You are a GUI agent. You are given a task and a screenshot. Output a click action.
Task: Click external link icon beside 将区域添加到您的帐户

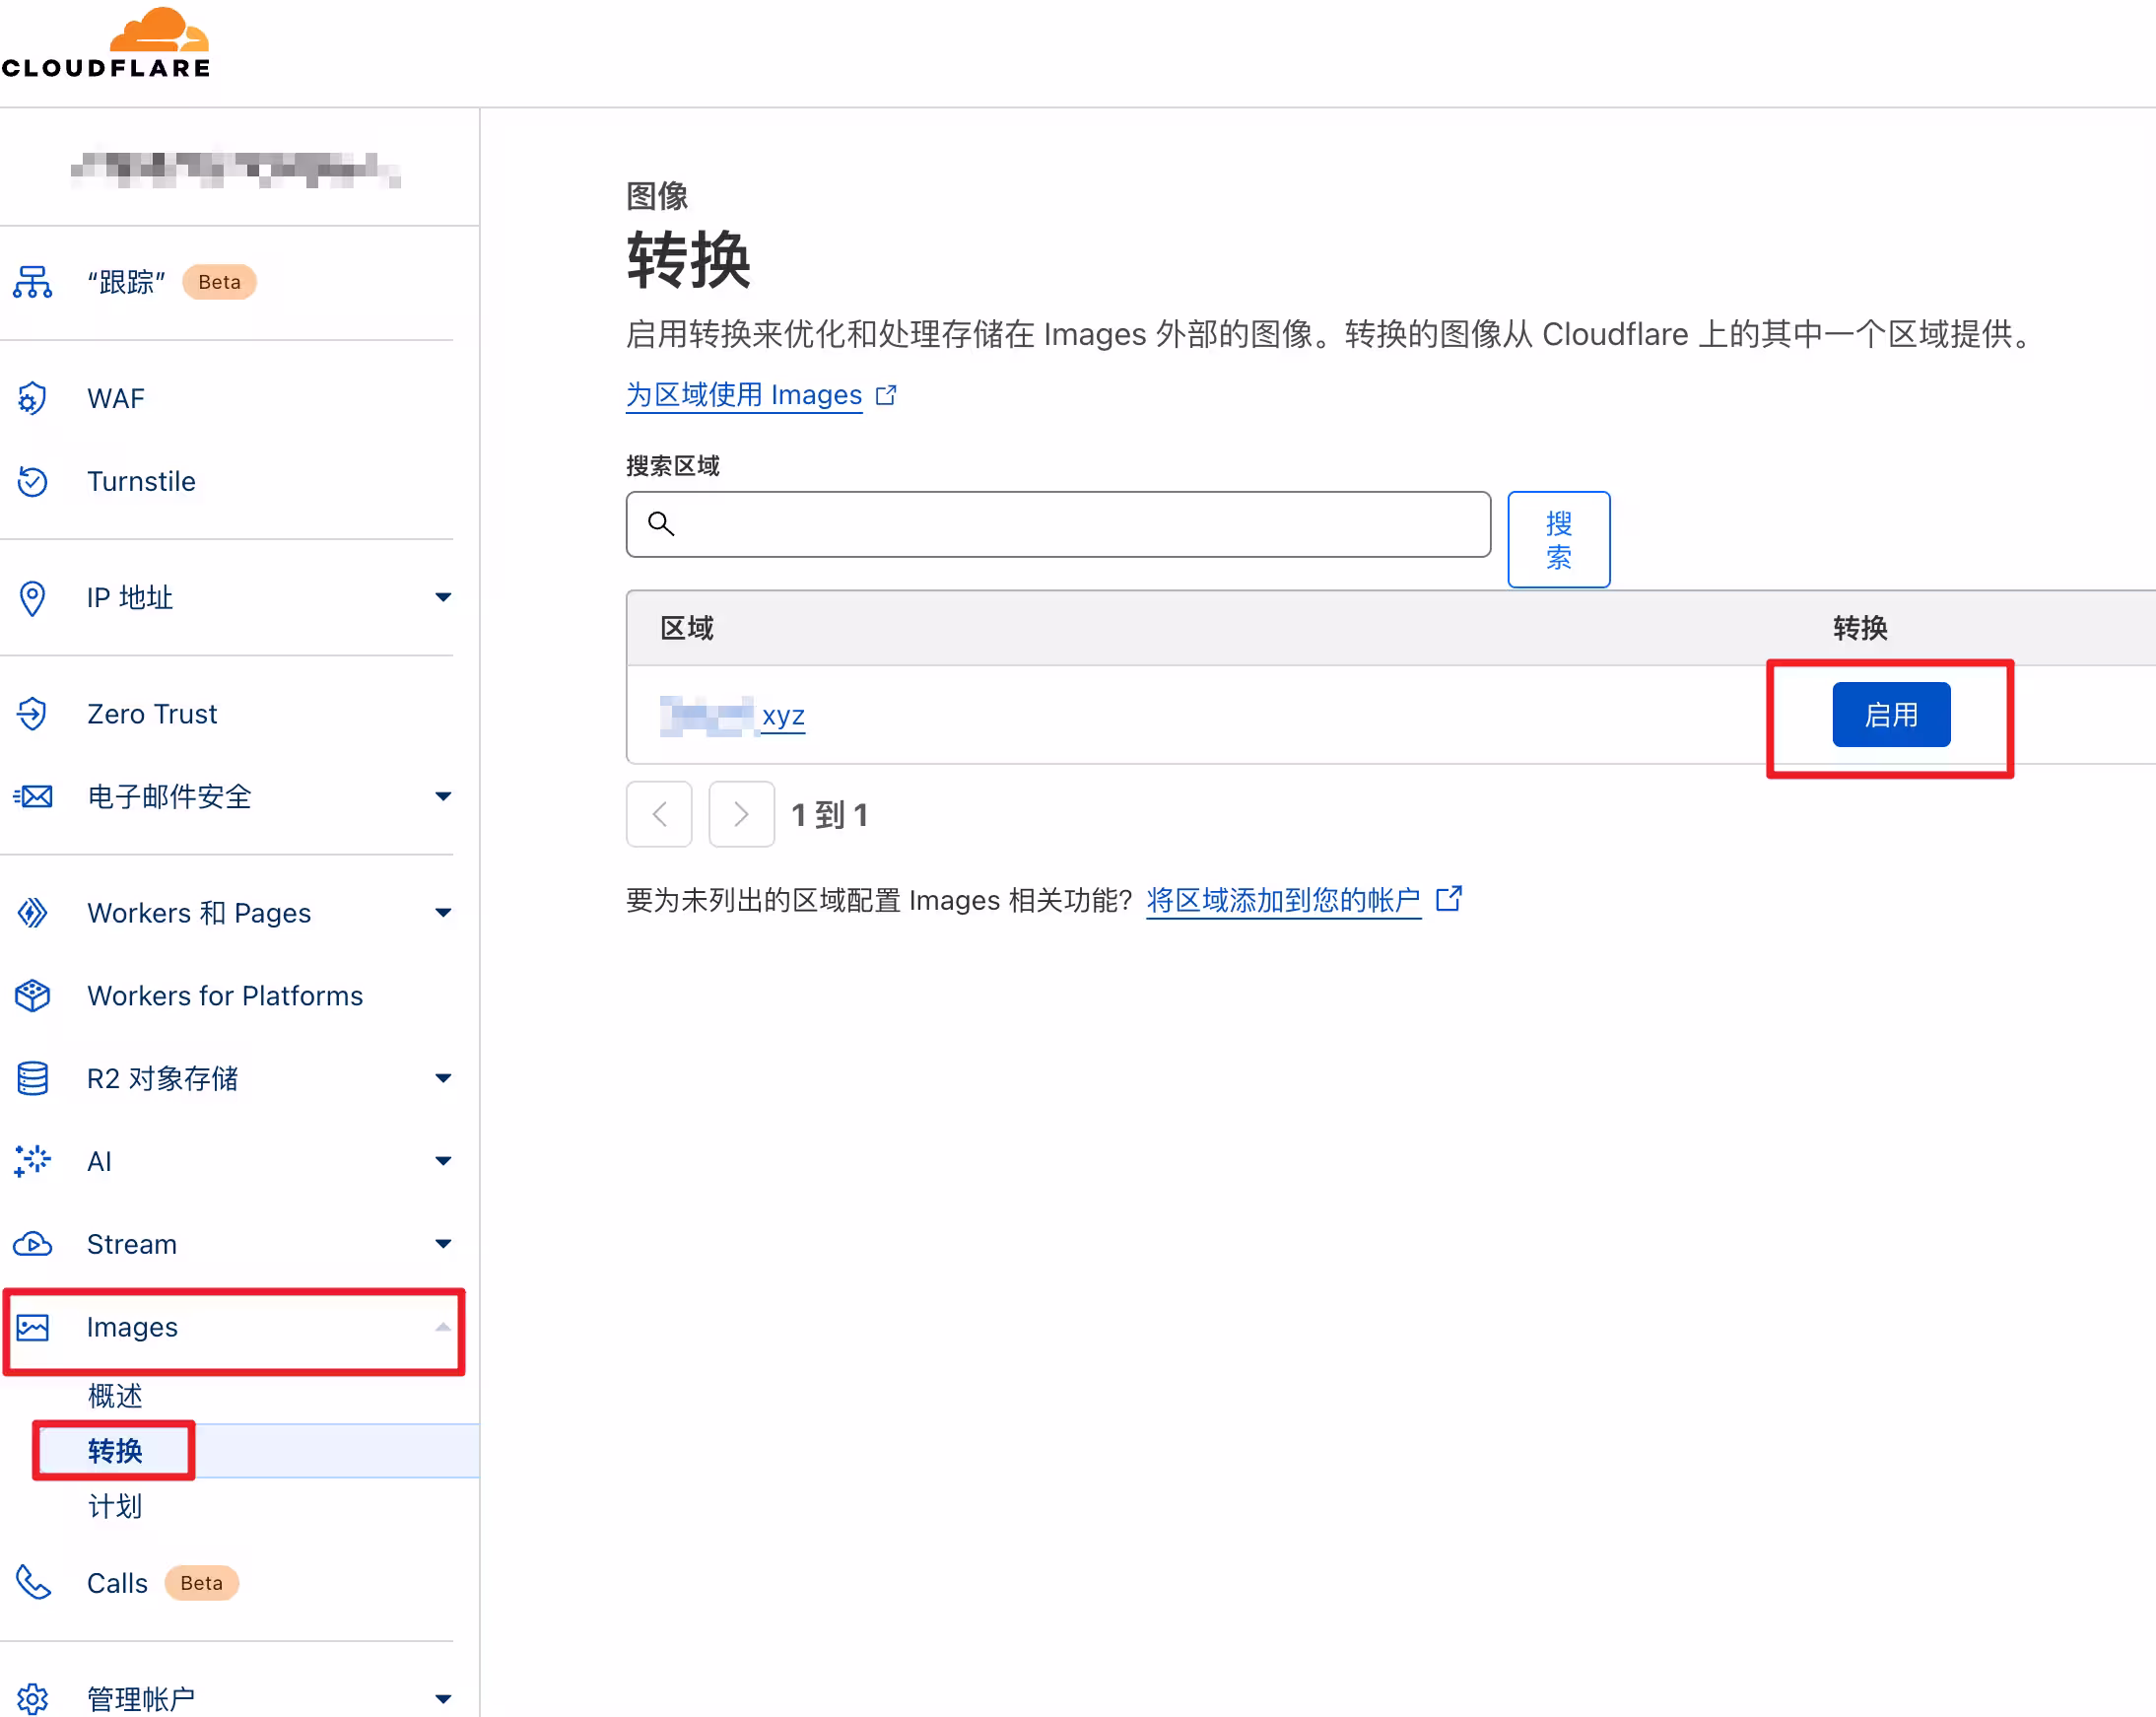coord(1449,899)
